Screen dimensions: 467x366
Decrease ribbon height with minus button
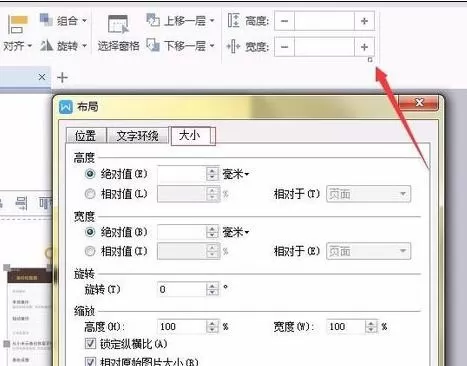point(284,21)
